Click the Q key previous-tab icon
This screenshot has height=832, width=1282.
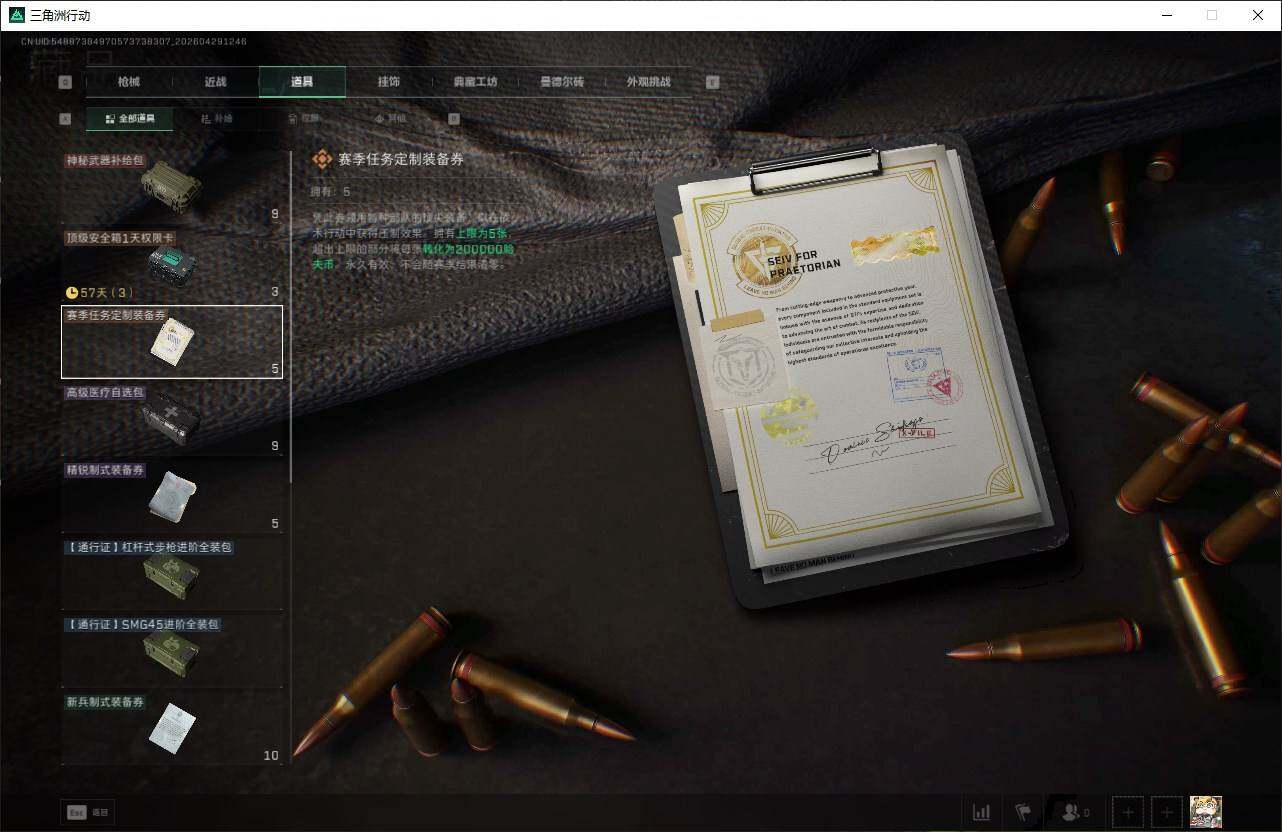pyautogui.click(x=66, y=82)
